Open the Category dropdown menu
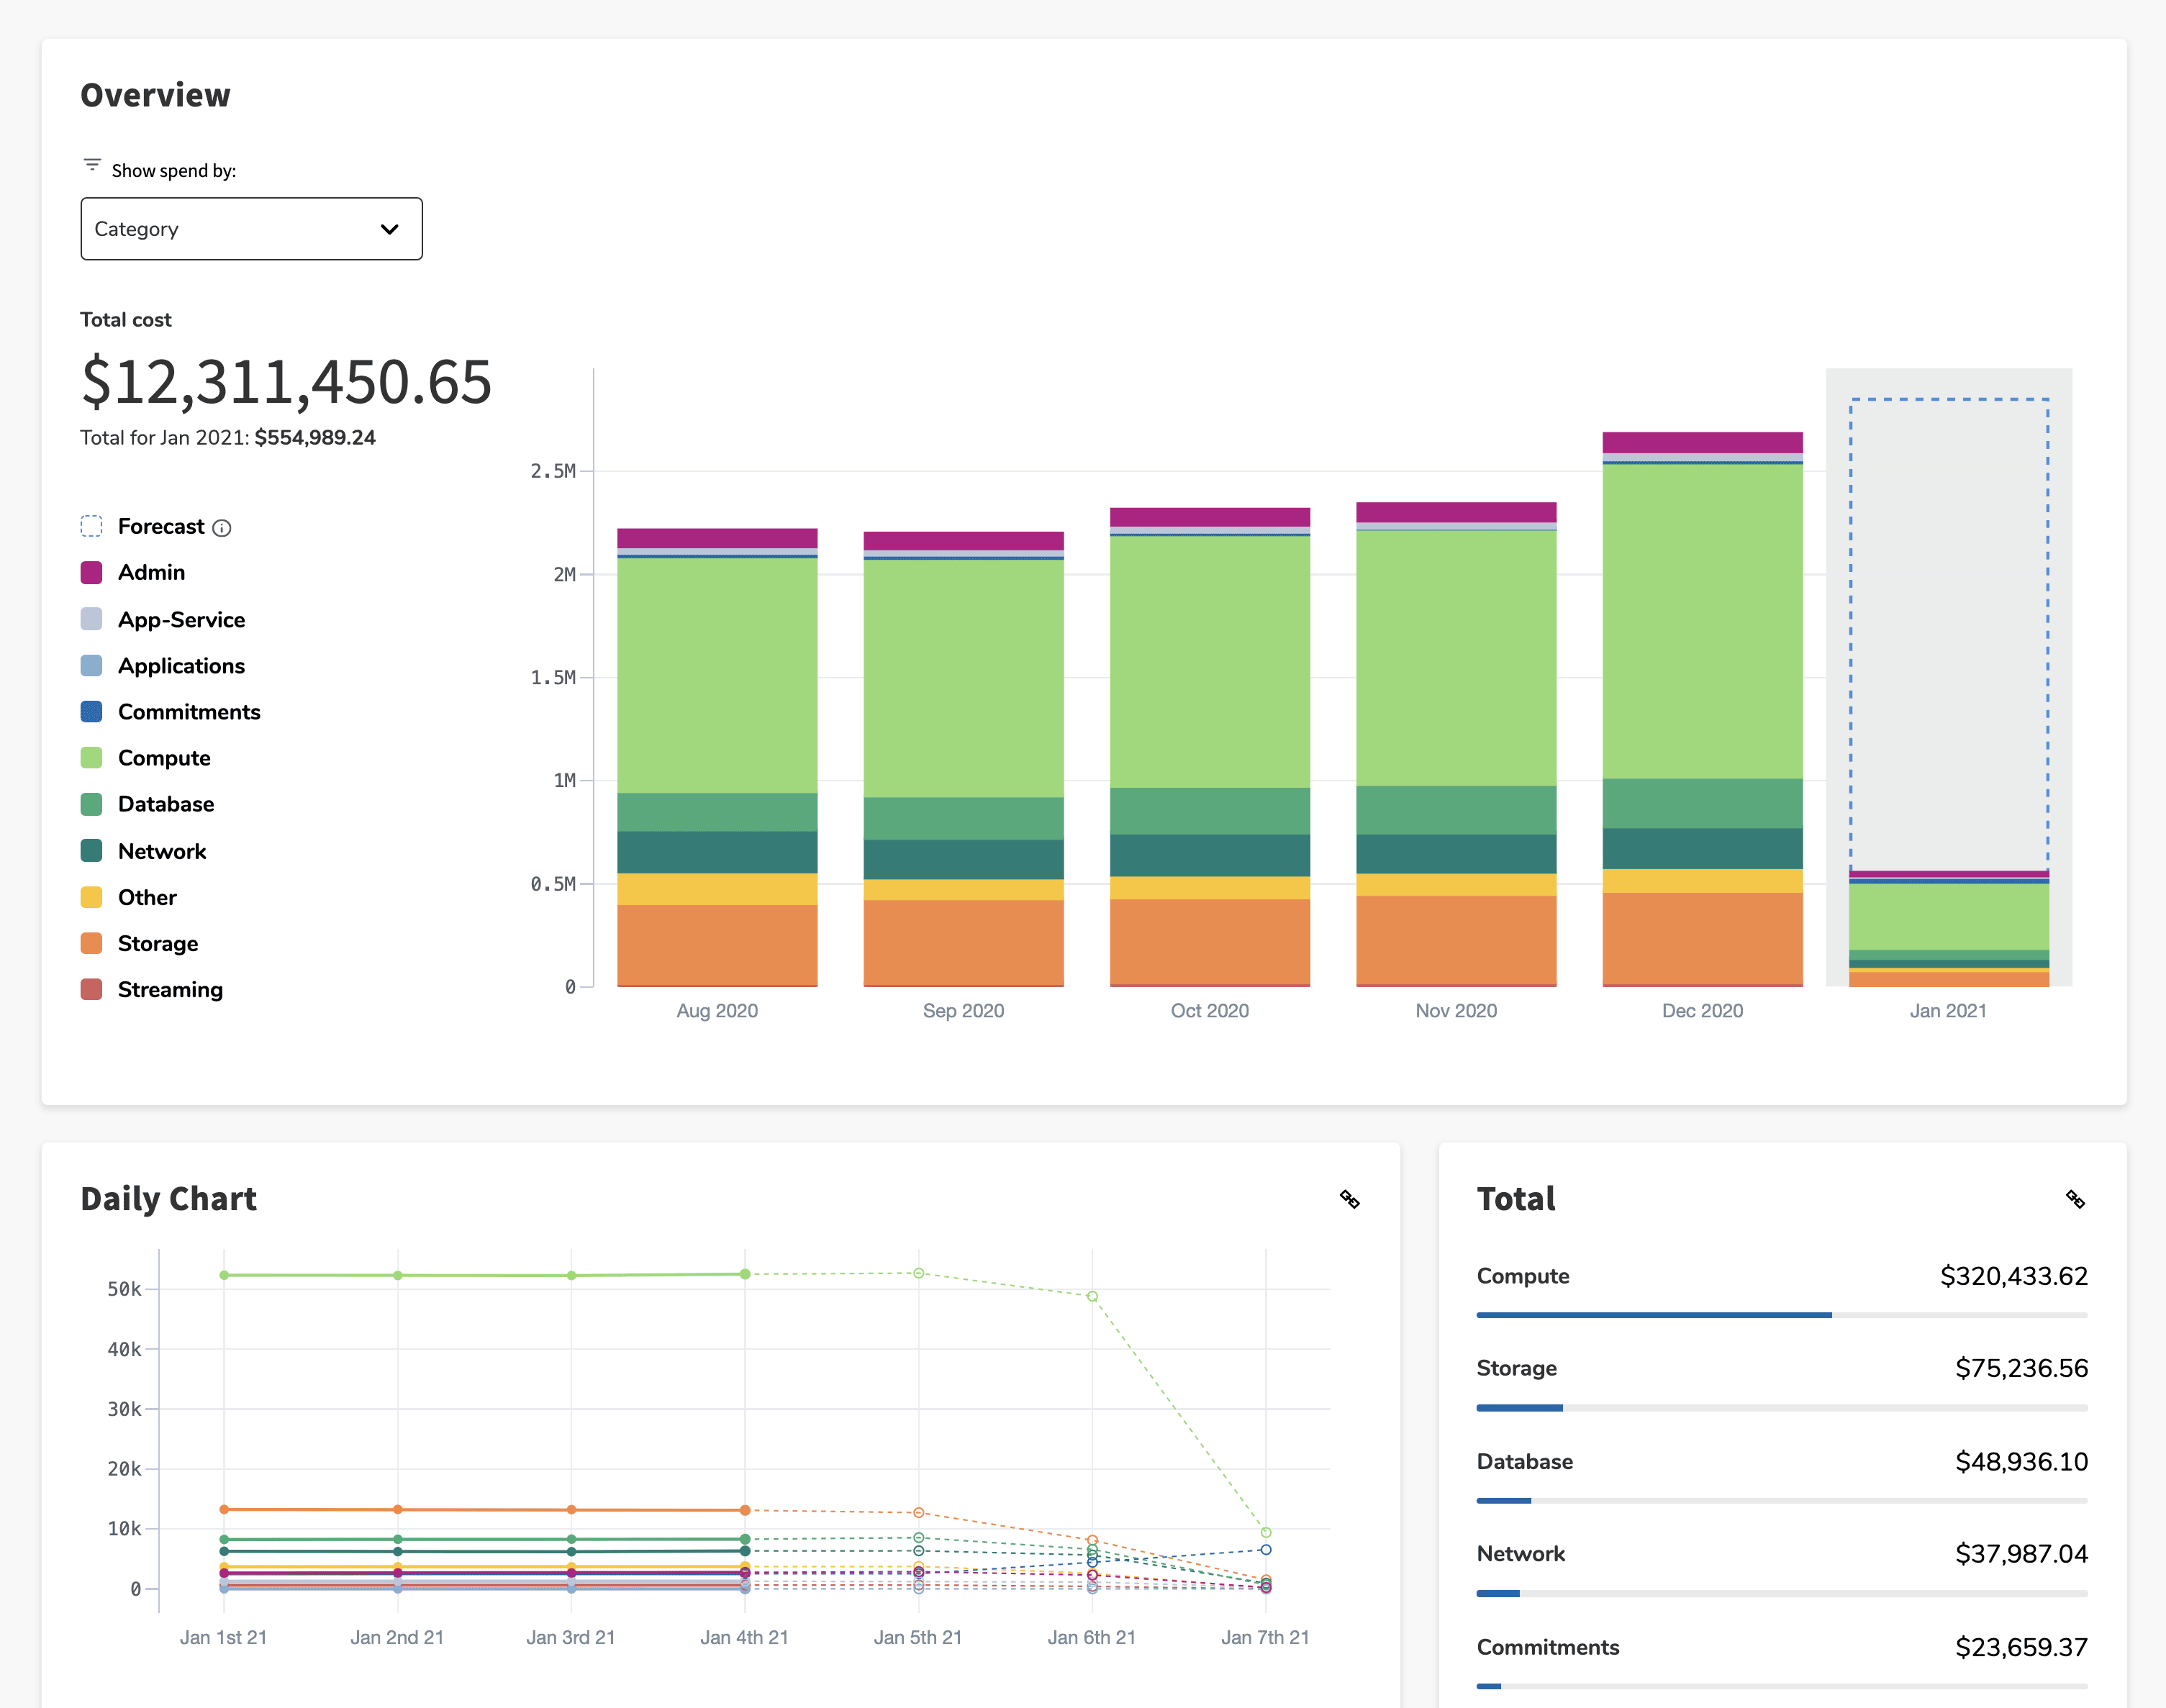2166x1708 pixels. point(251,229)
